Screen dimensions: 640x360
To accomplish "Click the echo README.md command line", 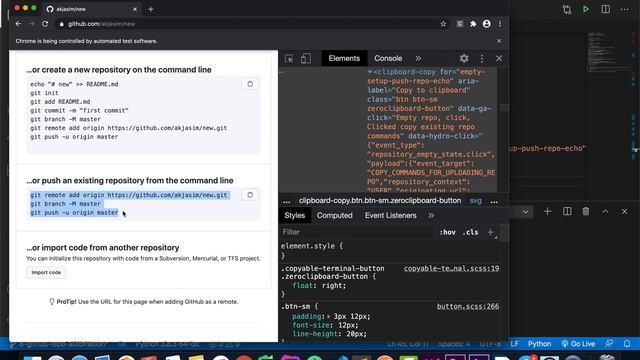I will pyautogui.click(x=74, y=84).
